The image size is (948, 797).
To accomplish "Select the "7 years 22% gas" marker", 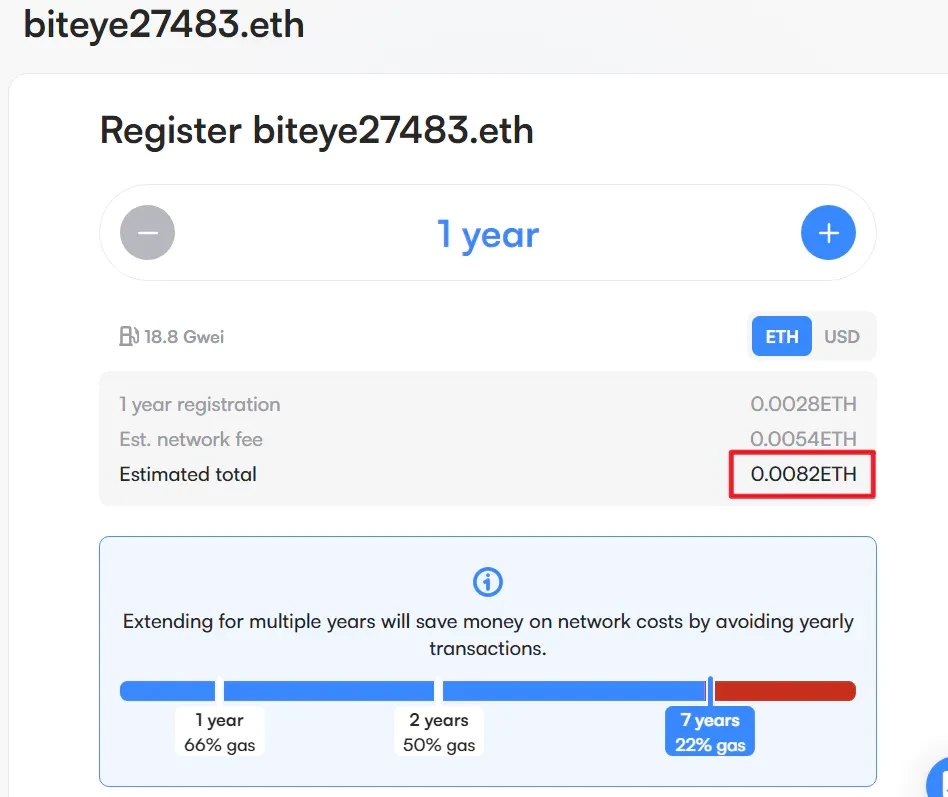I will point(710,732).
